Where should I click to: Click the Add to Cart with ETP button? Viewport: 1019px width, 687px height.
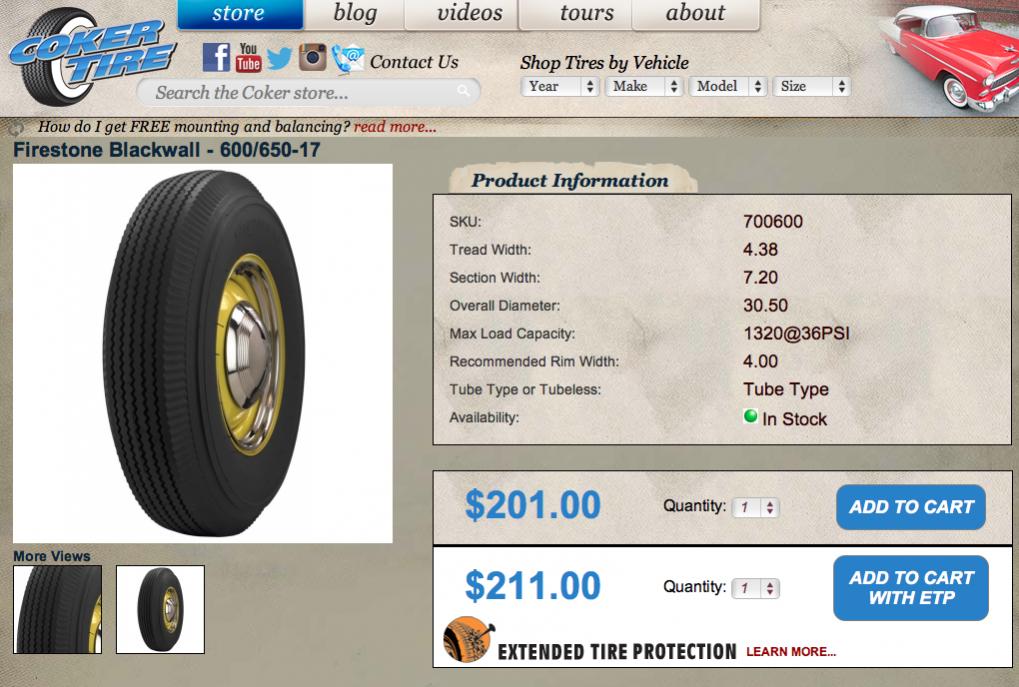[x=910, y=588]
